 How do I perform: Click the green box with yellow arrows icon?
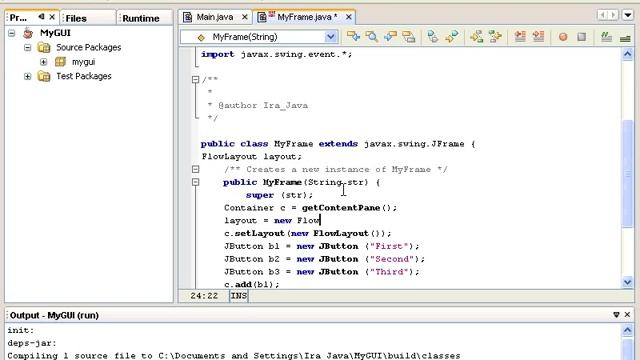(495, 37)
